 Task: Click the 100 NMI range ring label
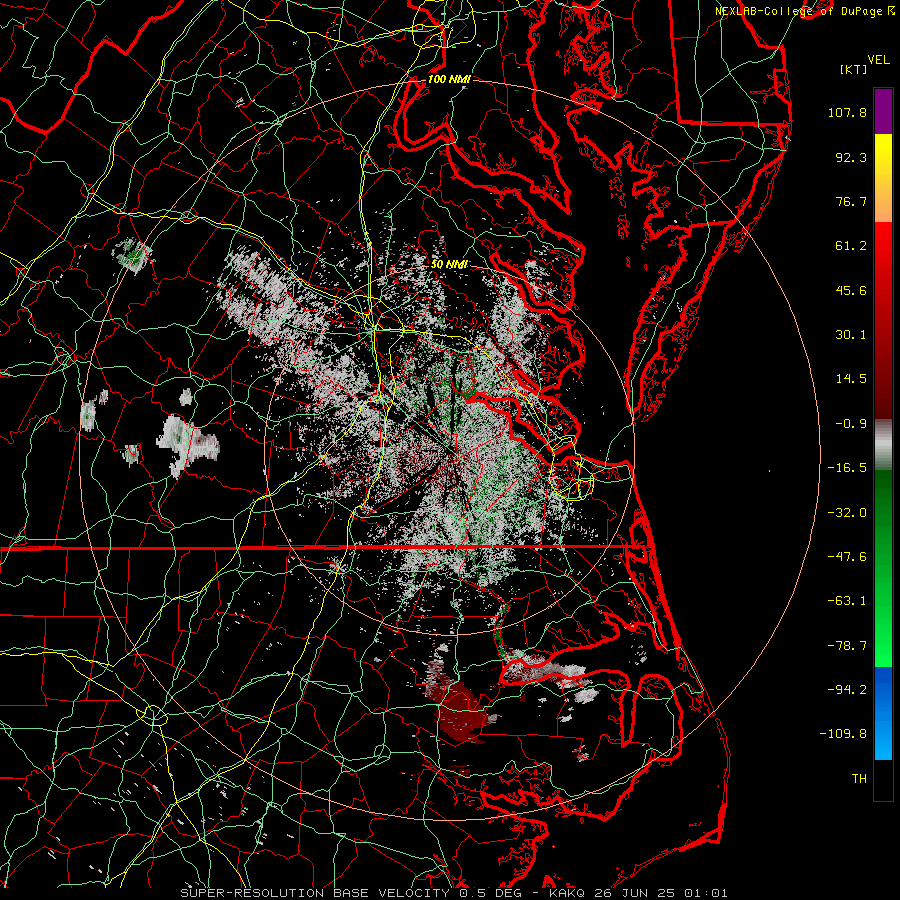click(449, 79)
